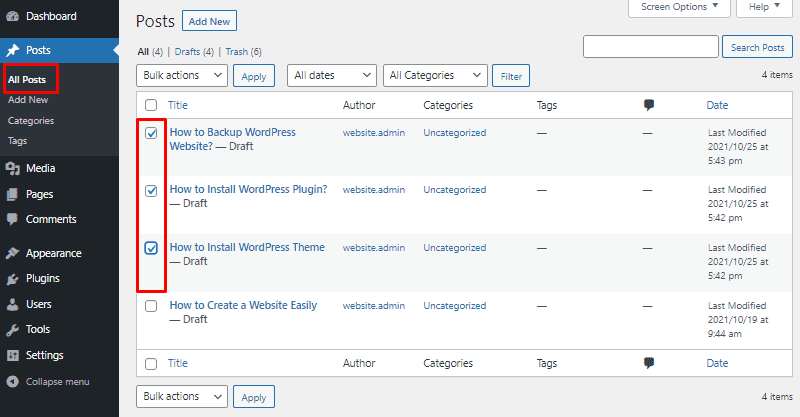Click the Pages icon in sidebar
The width and height of the screenshot is (800, 417).
[12, 194]
